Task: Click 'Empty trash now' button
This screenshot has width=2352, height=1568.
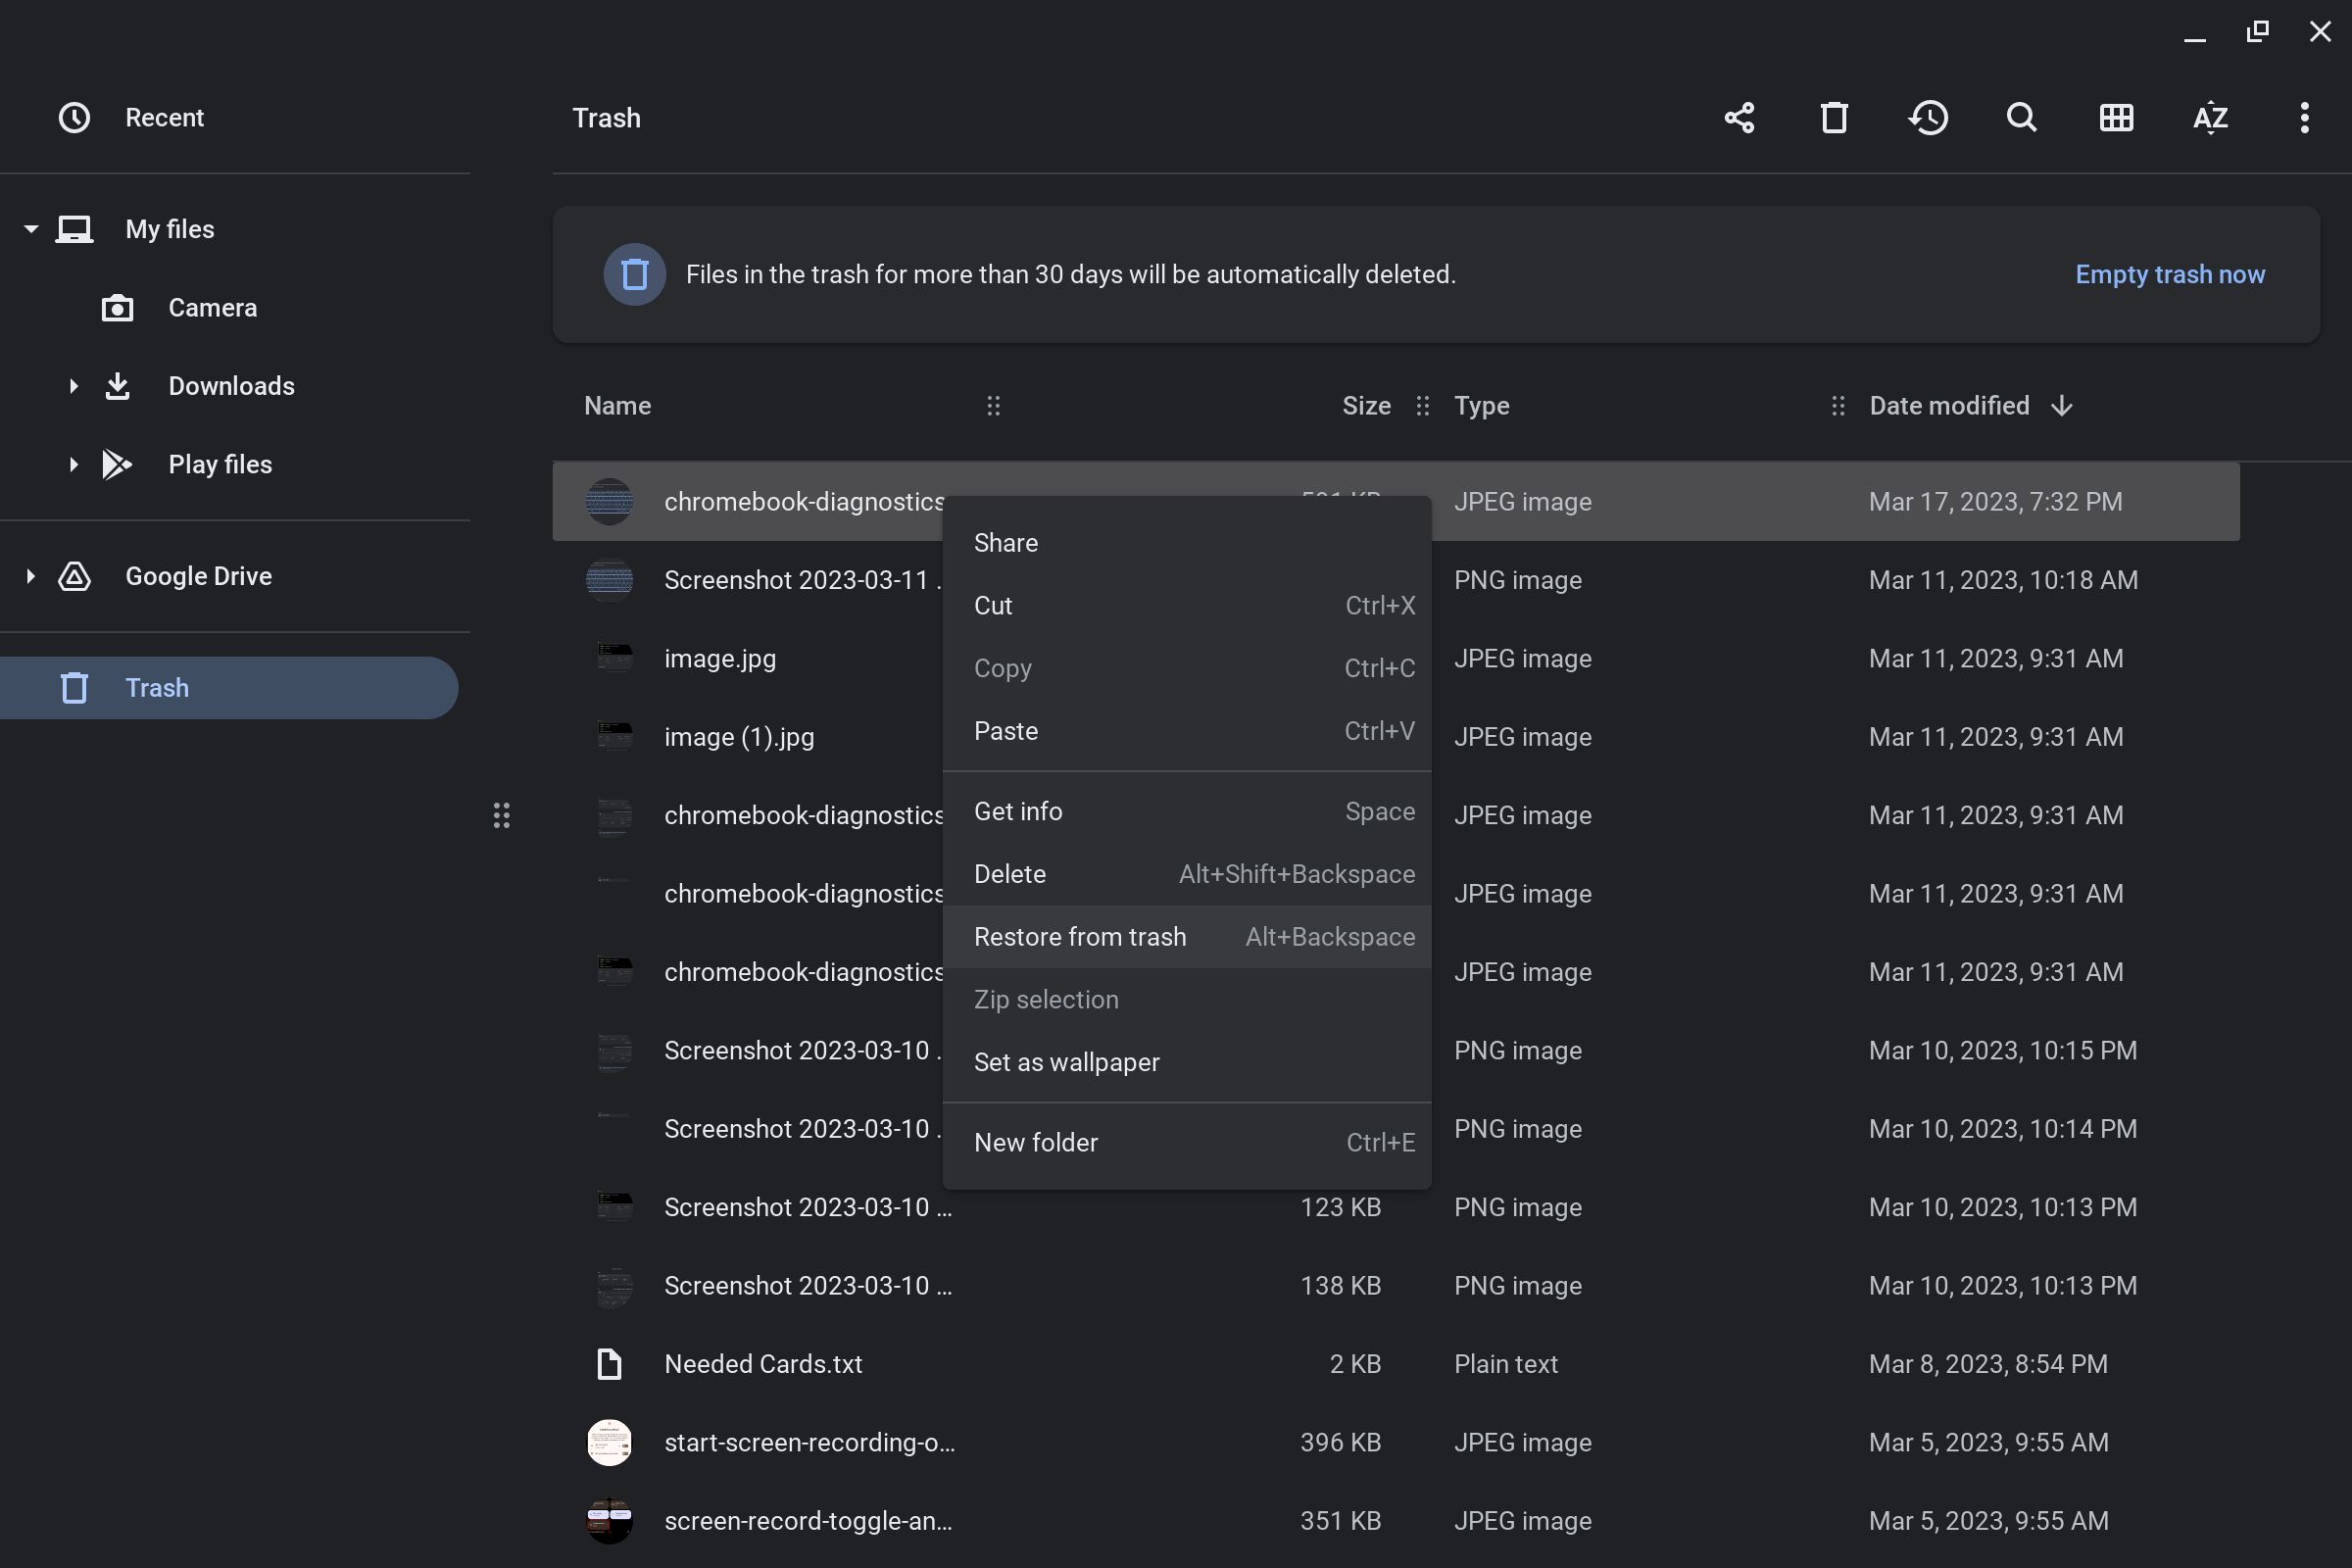Action: [2170, 273]
